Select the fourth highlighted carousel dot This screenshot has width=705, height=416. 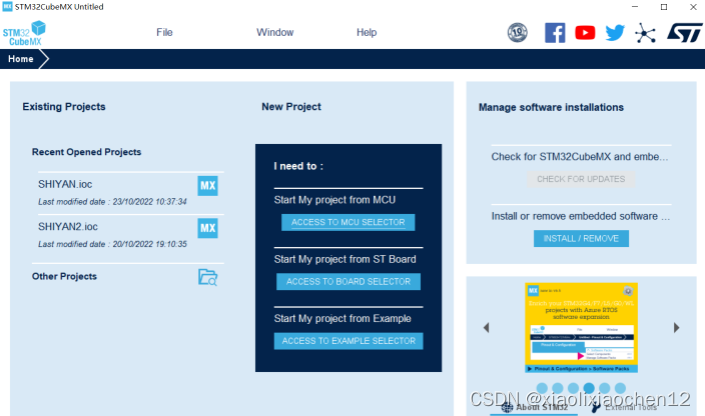tap(589, 388)
